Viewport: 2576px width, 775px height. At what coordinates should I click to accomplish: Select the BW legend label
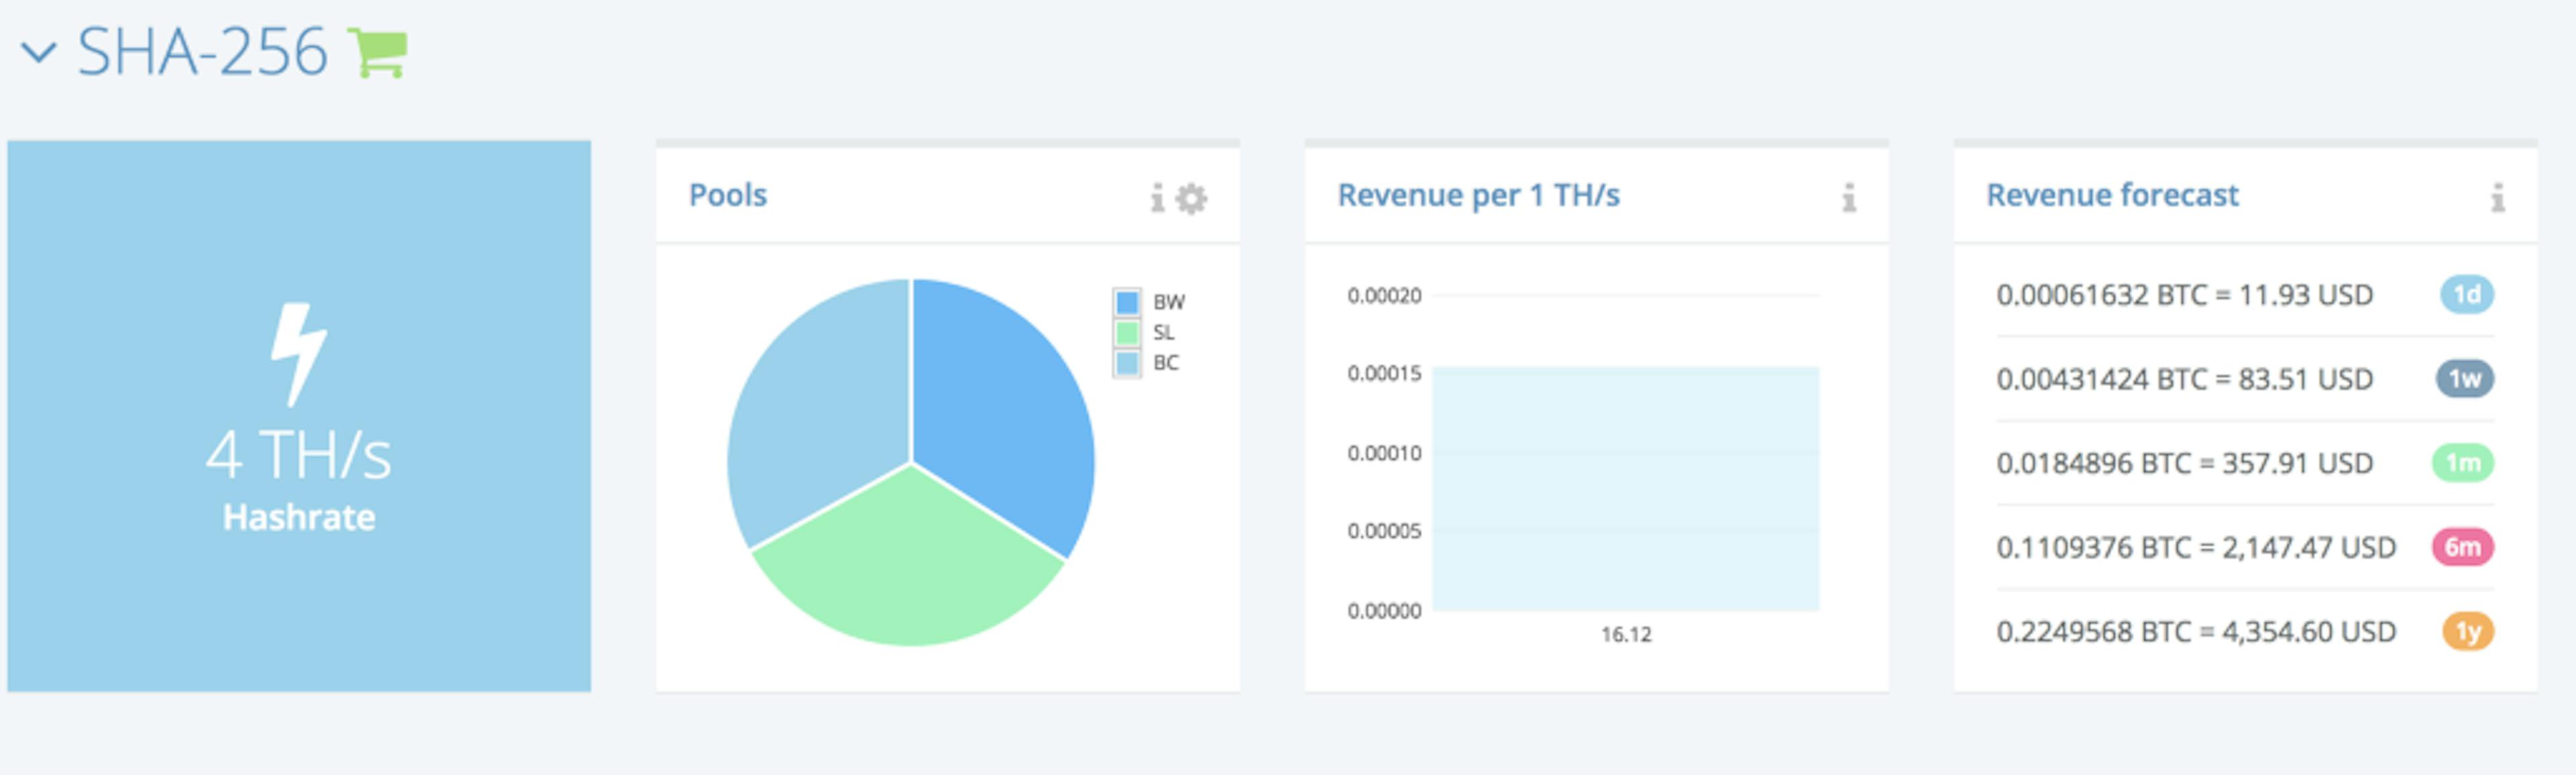(1168, 302)
